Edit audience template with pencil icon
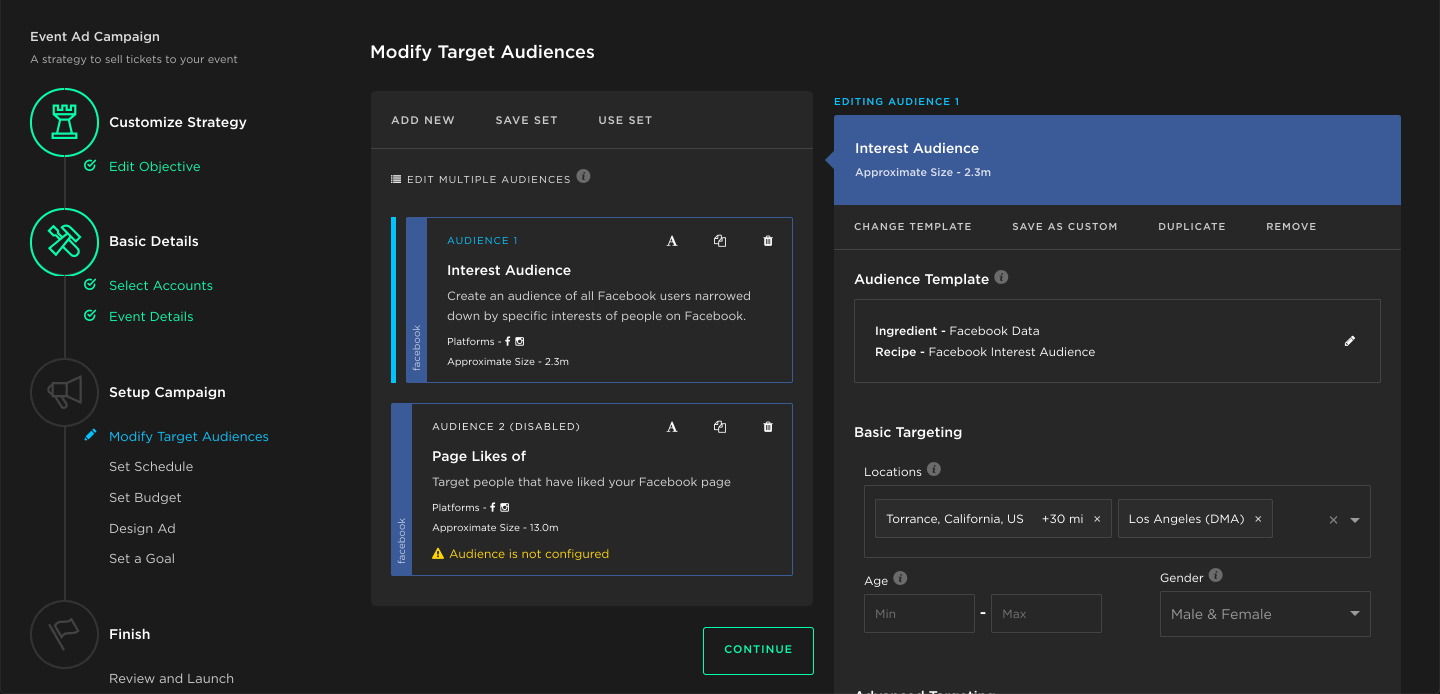 [x=1350, y=341]
